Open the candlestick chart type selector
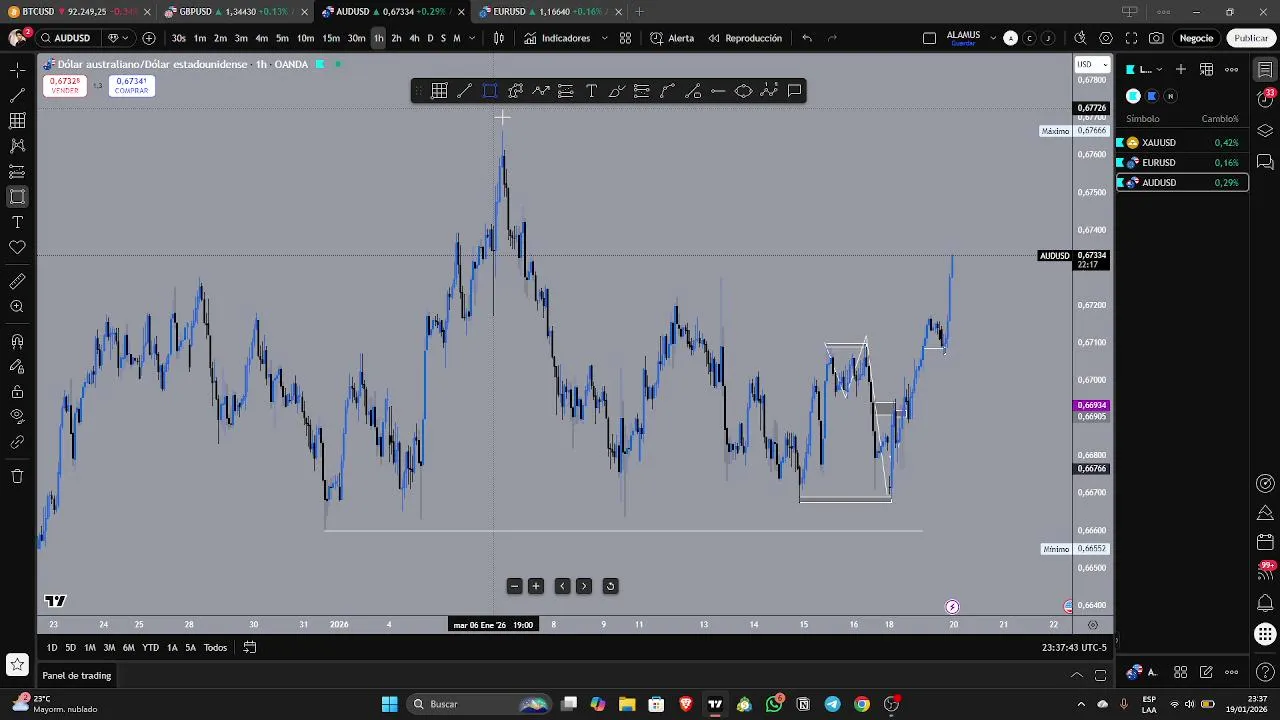1280x720 pixels. pos(499,38)
